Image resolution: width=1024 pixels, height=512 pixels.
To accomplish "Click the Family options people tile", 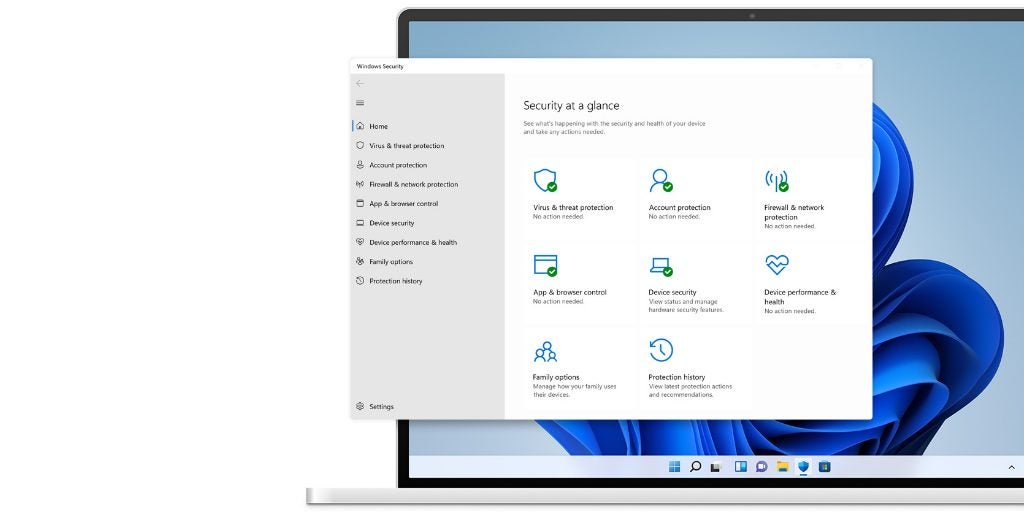I will [x=579, y=368].
